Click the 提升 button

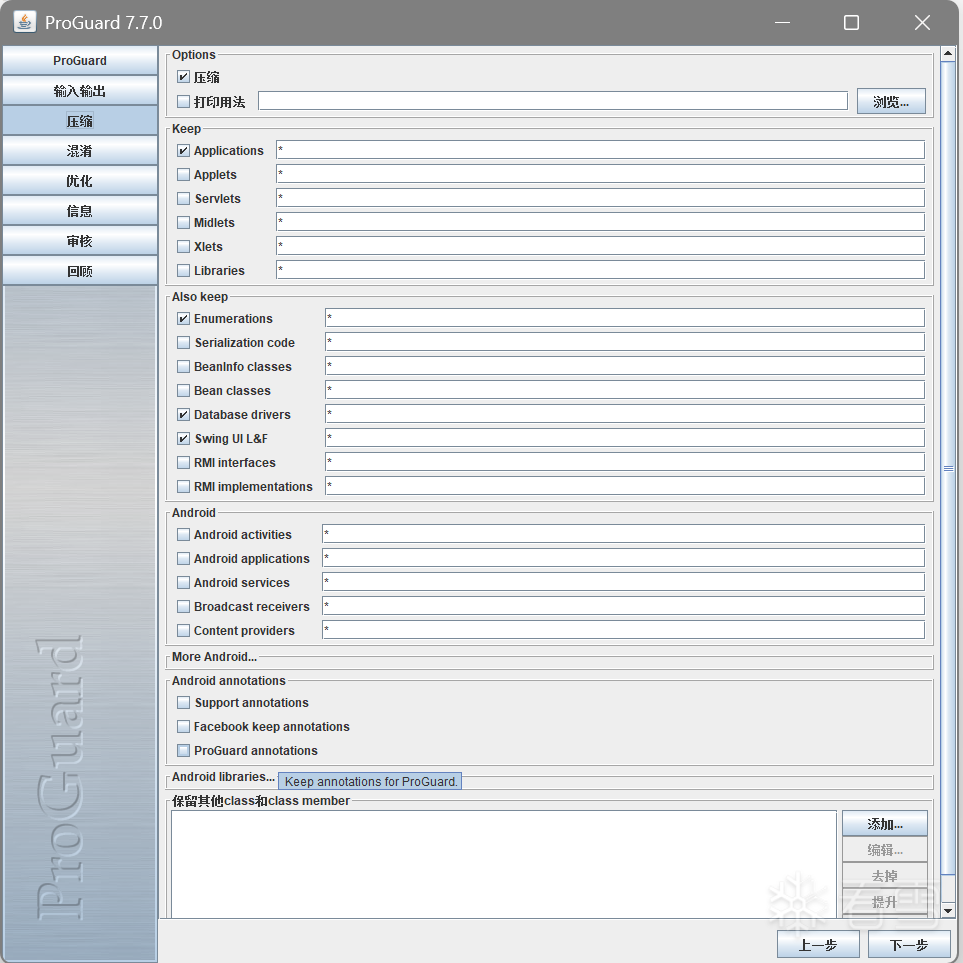885,902
